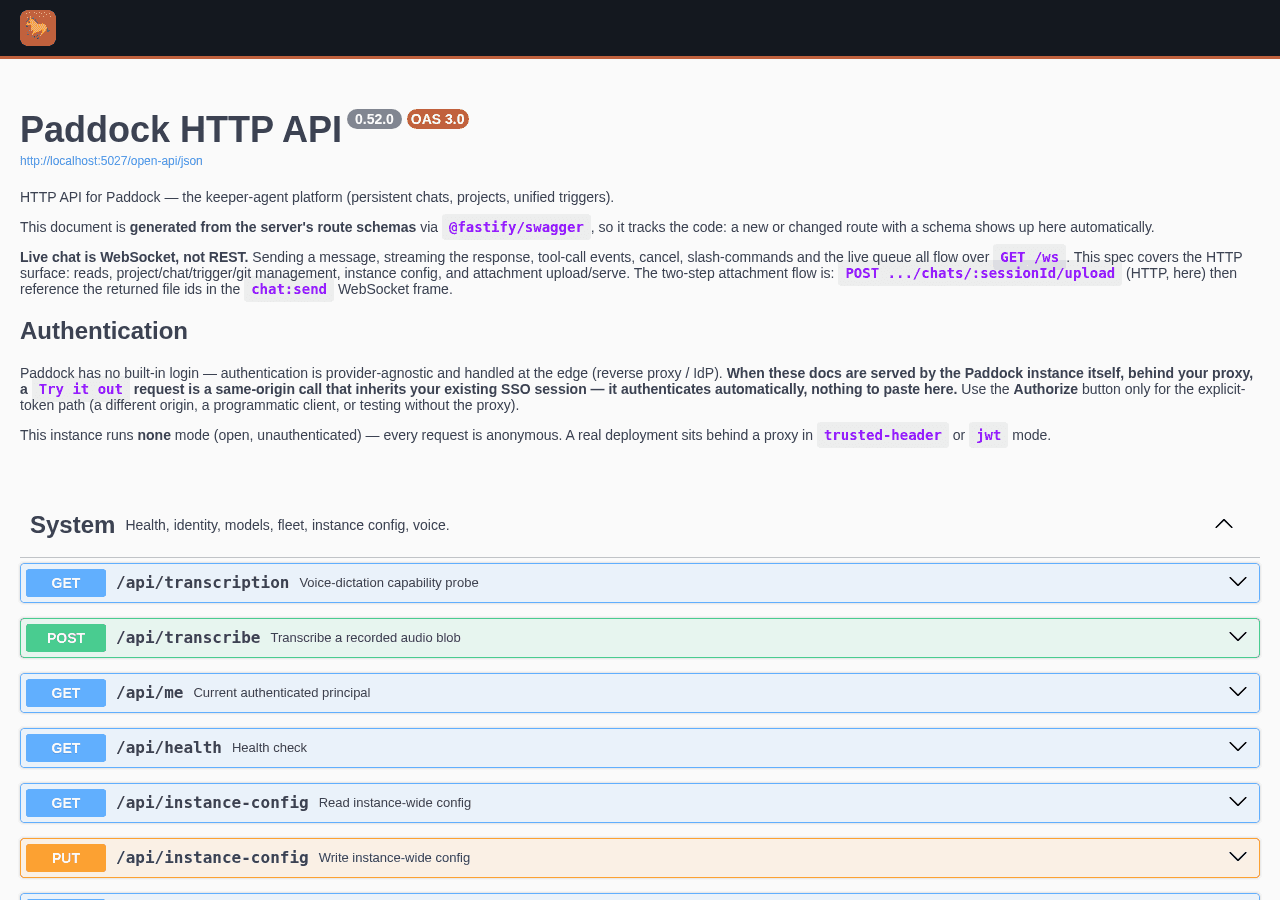This screenshot has height=900, width=1280.
Task: Select the /api/transcribe path text
Action: [188, 637]
